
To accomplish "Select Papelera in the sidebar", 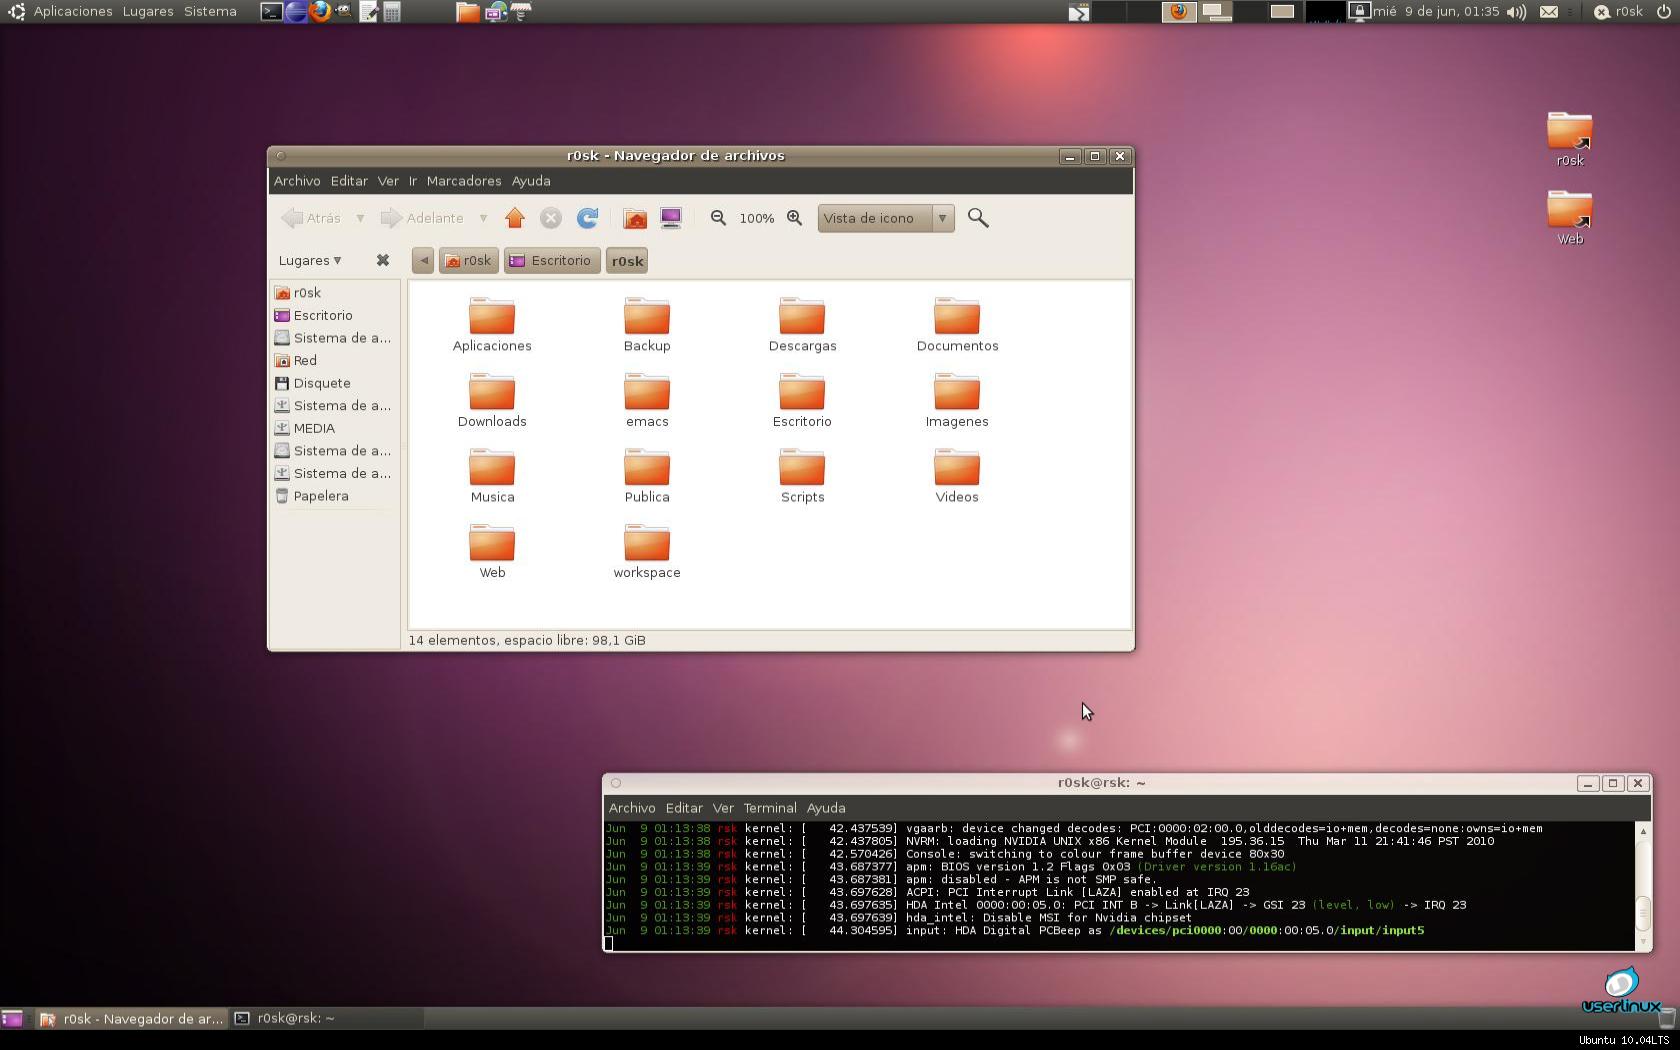I will tap(321, 496).
